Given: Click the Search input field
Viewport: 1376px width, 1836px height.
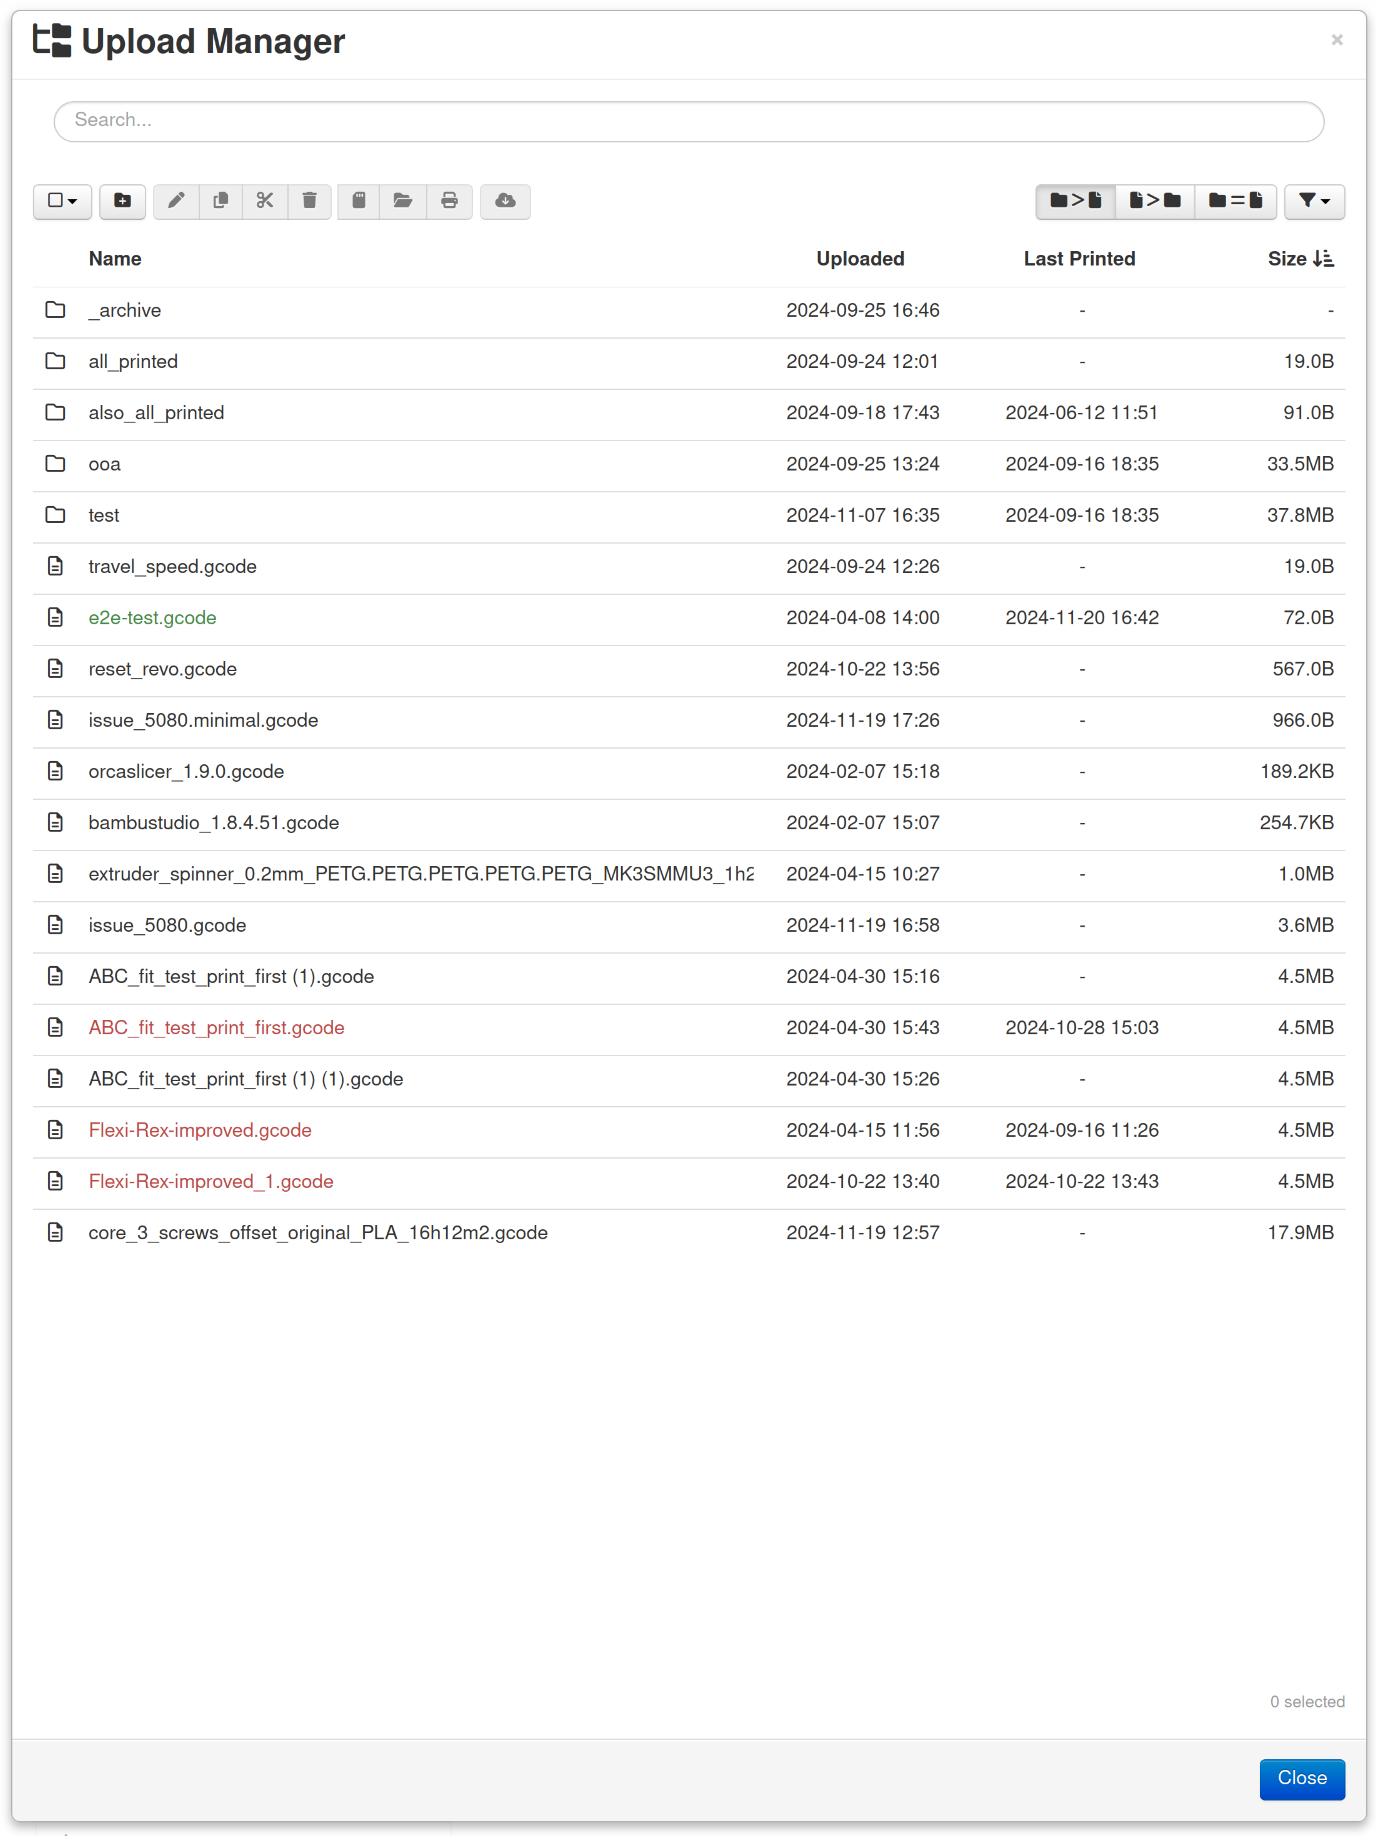Looking at the screenshot, I should pos(688,120).
